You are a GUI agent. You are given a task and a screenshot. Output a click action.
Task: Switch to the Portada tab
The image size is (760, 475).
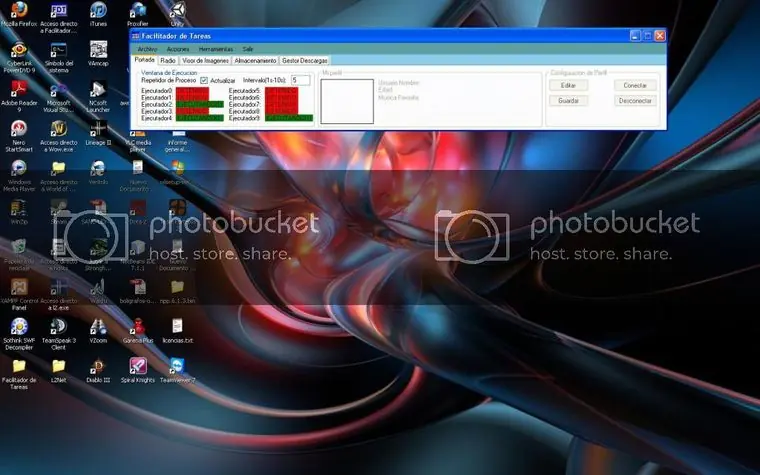pos(144,60)
